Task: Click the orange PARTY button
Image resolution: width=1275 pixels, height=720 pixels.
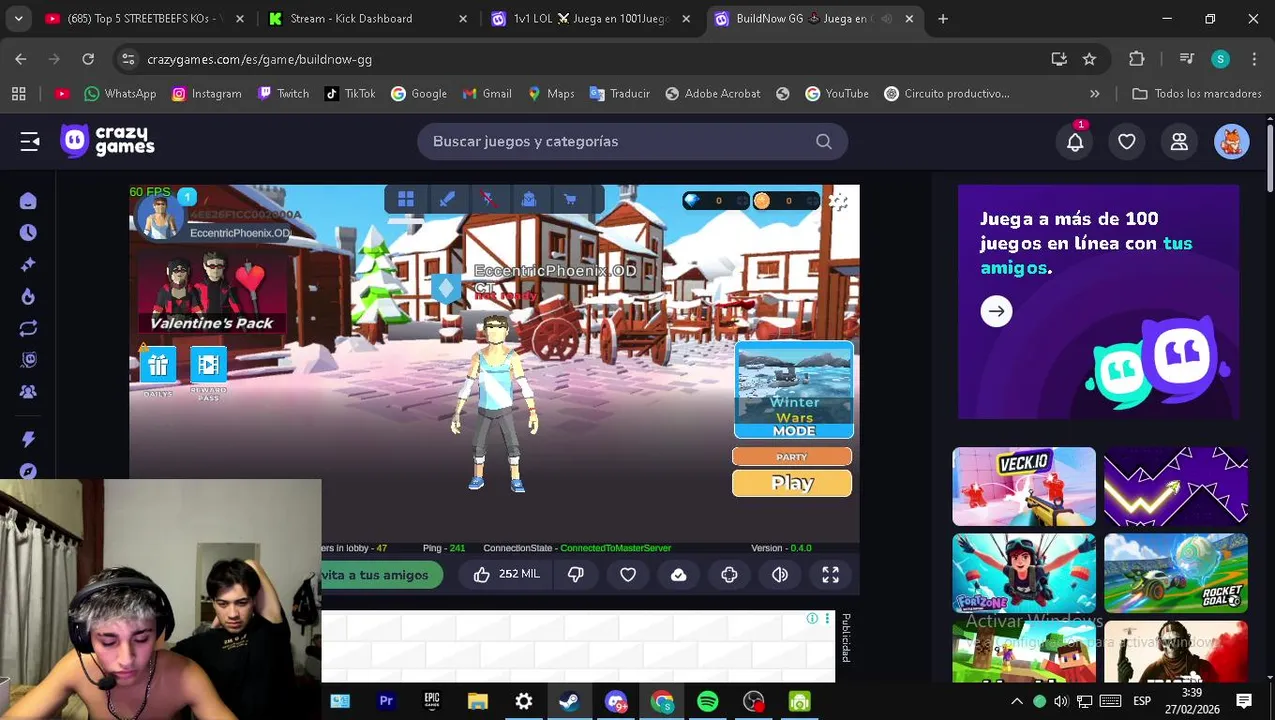Action: [792, 457]
